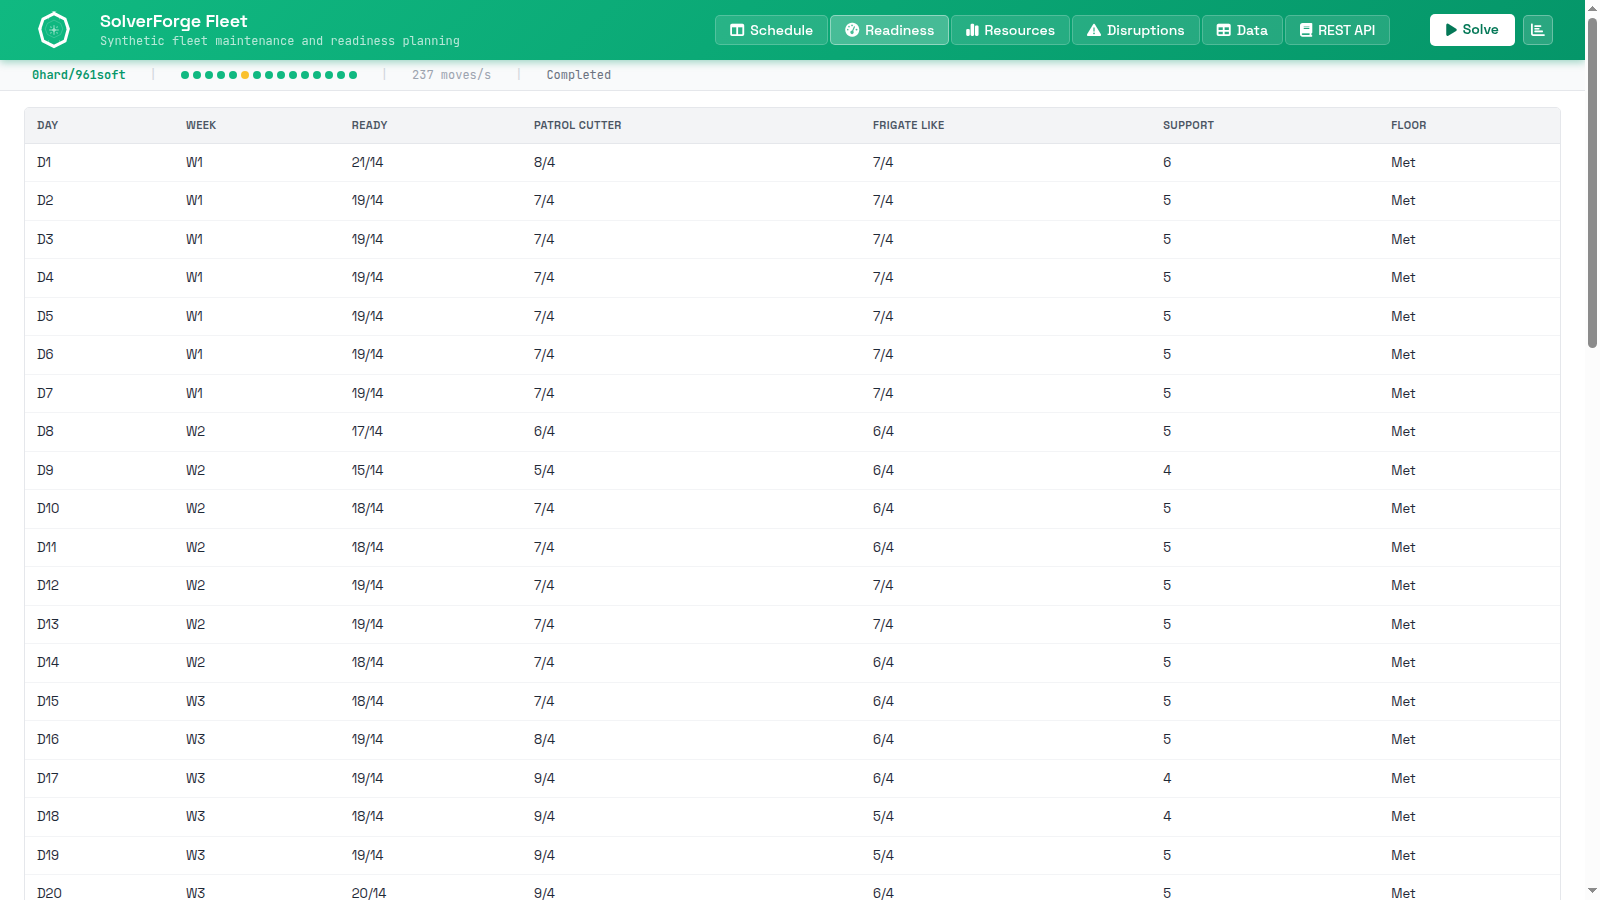Viewport: 1600px width, 900px height.
Task: Click the 5/4 patrol cutter value in row D9
Action: click(544, 470)
